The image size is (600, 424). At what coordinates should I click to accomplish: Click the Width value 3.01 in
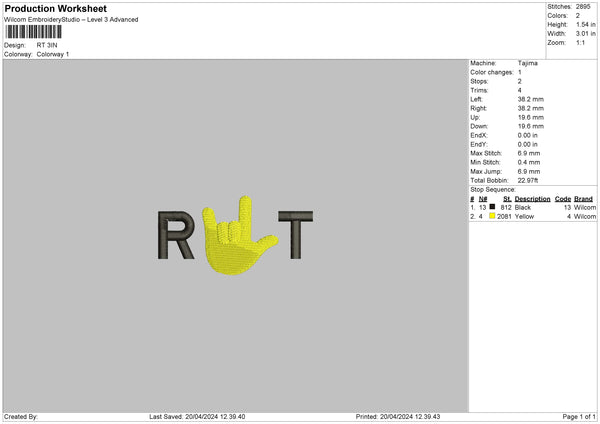[x=586, y=34]
